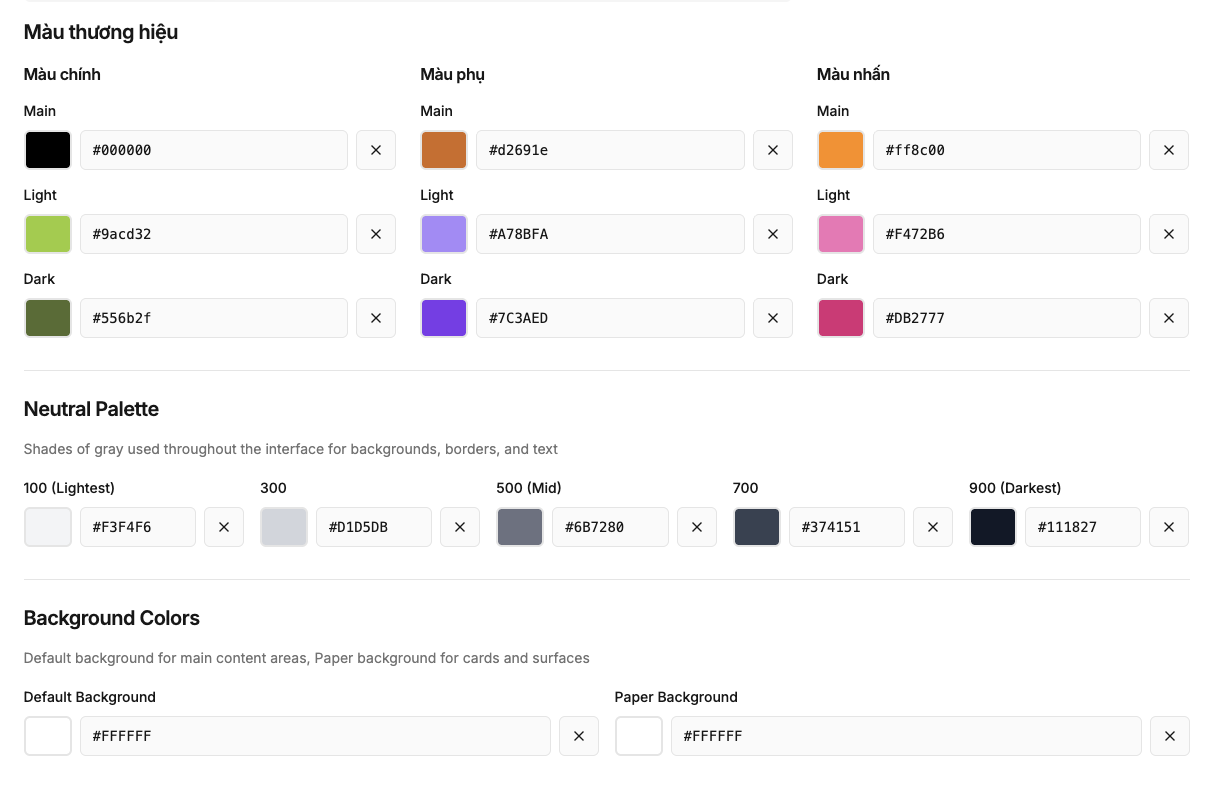Screen dimensions: 1214x787
Task: Open the black Main color swatch picker
Action: 48,150
